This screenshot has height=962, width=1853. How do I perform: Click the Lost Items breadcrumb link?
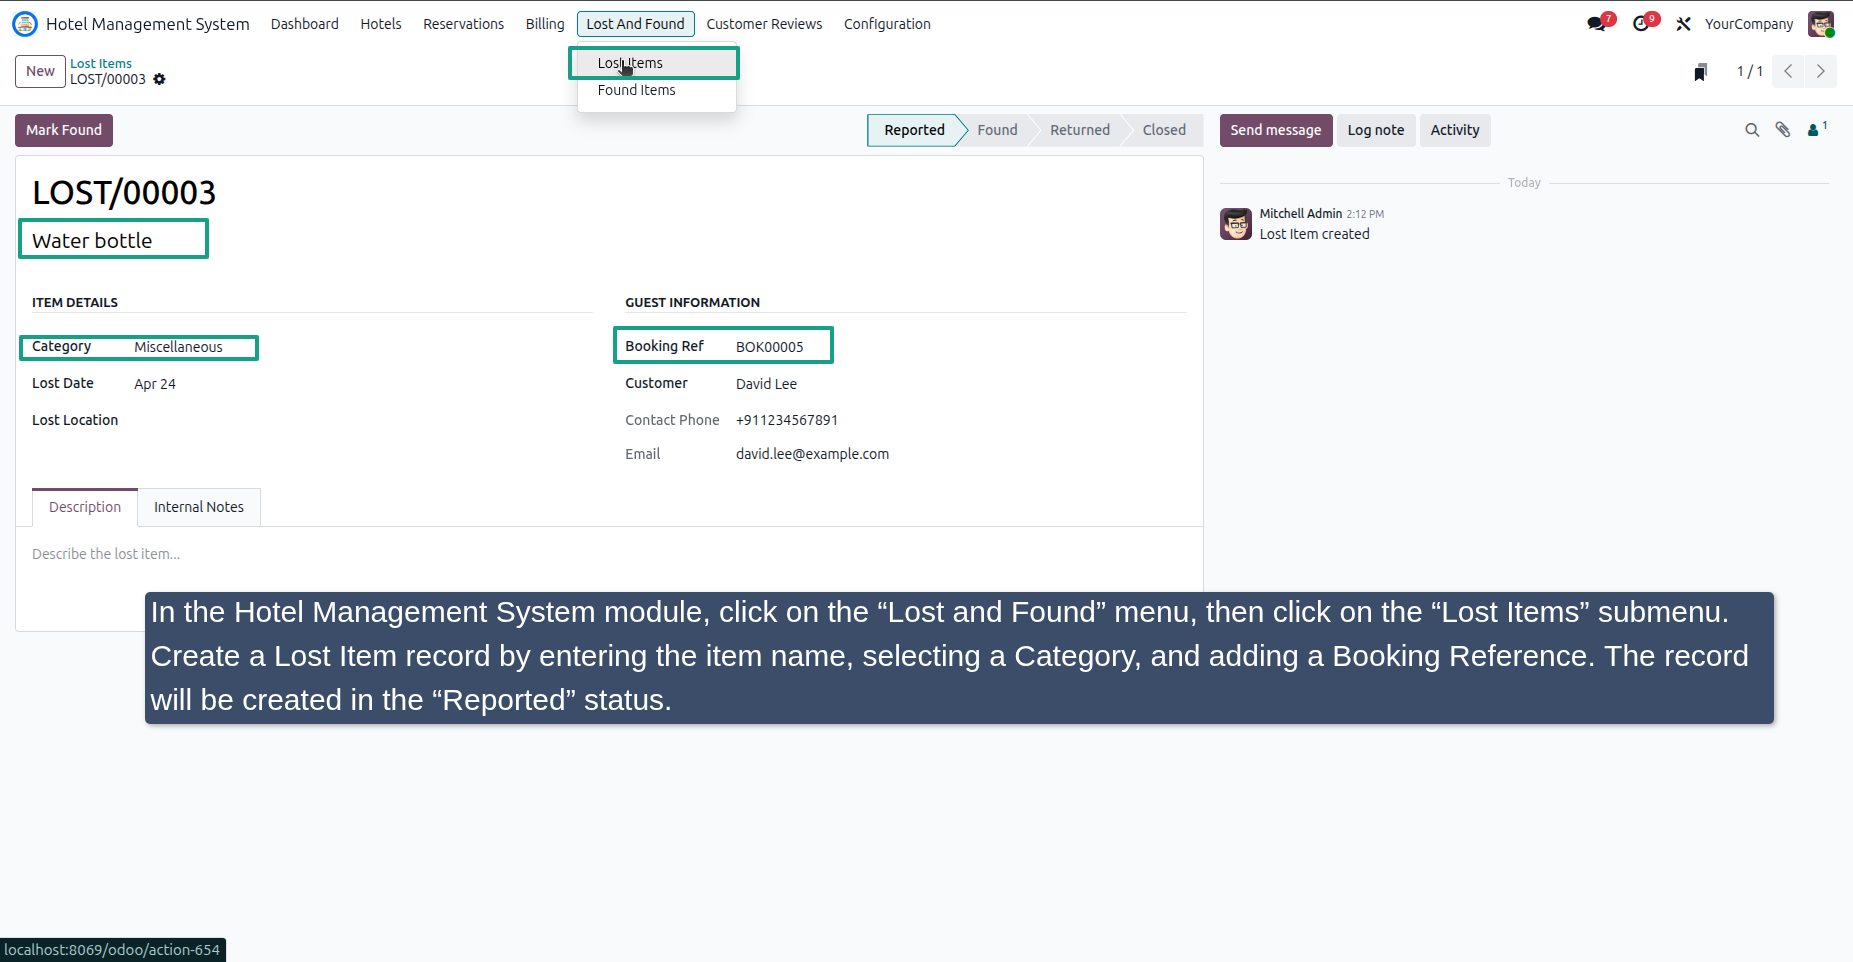(101, 63)
